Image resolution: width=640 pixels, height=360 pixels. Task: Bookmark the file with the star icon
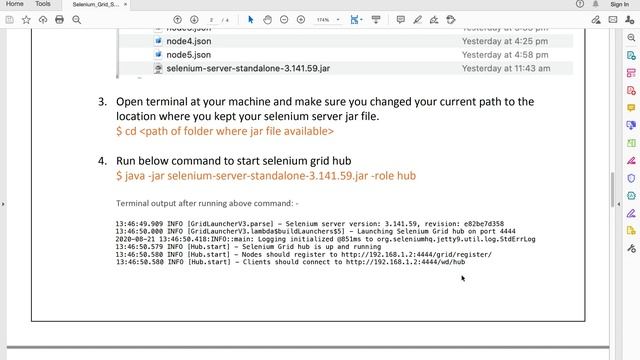click(26, 20)
